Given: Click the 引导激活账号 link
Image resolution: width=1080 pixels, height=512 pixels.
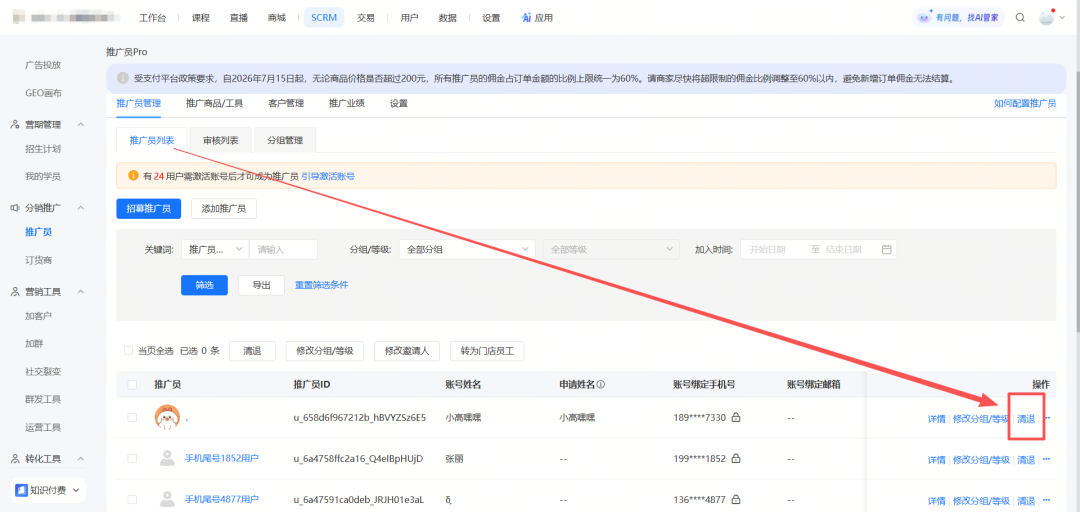Looking at the screenshot, I should 328,176.
